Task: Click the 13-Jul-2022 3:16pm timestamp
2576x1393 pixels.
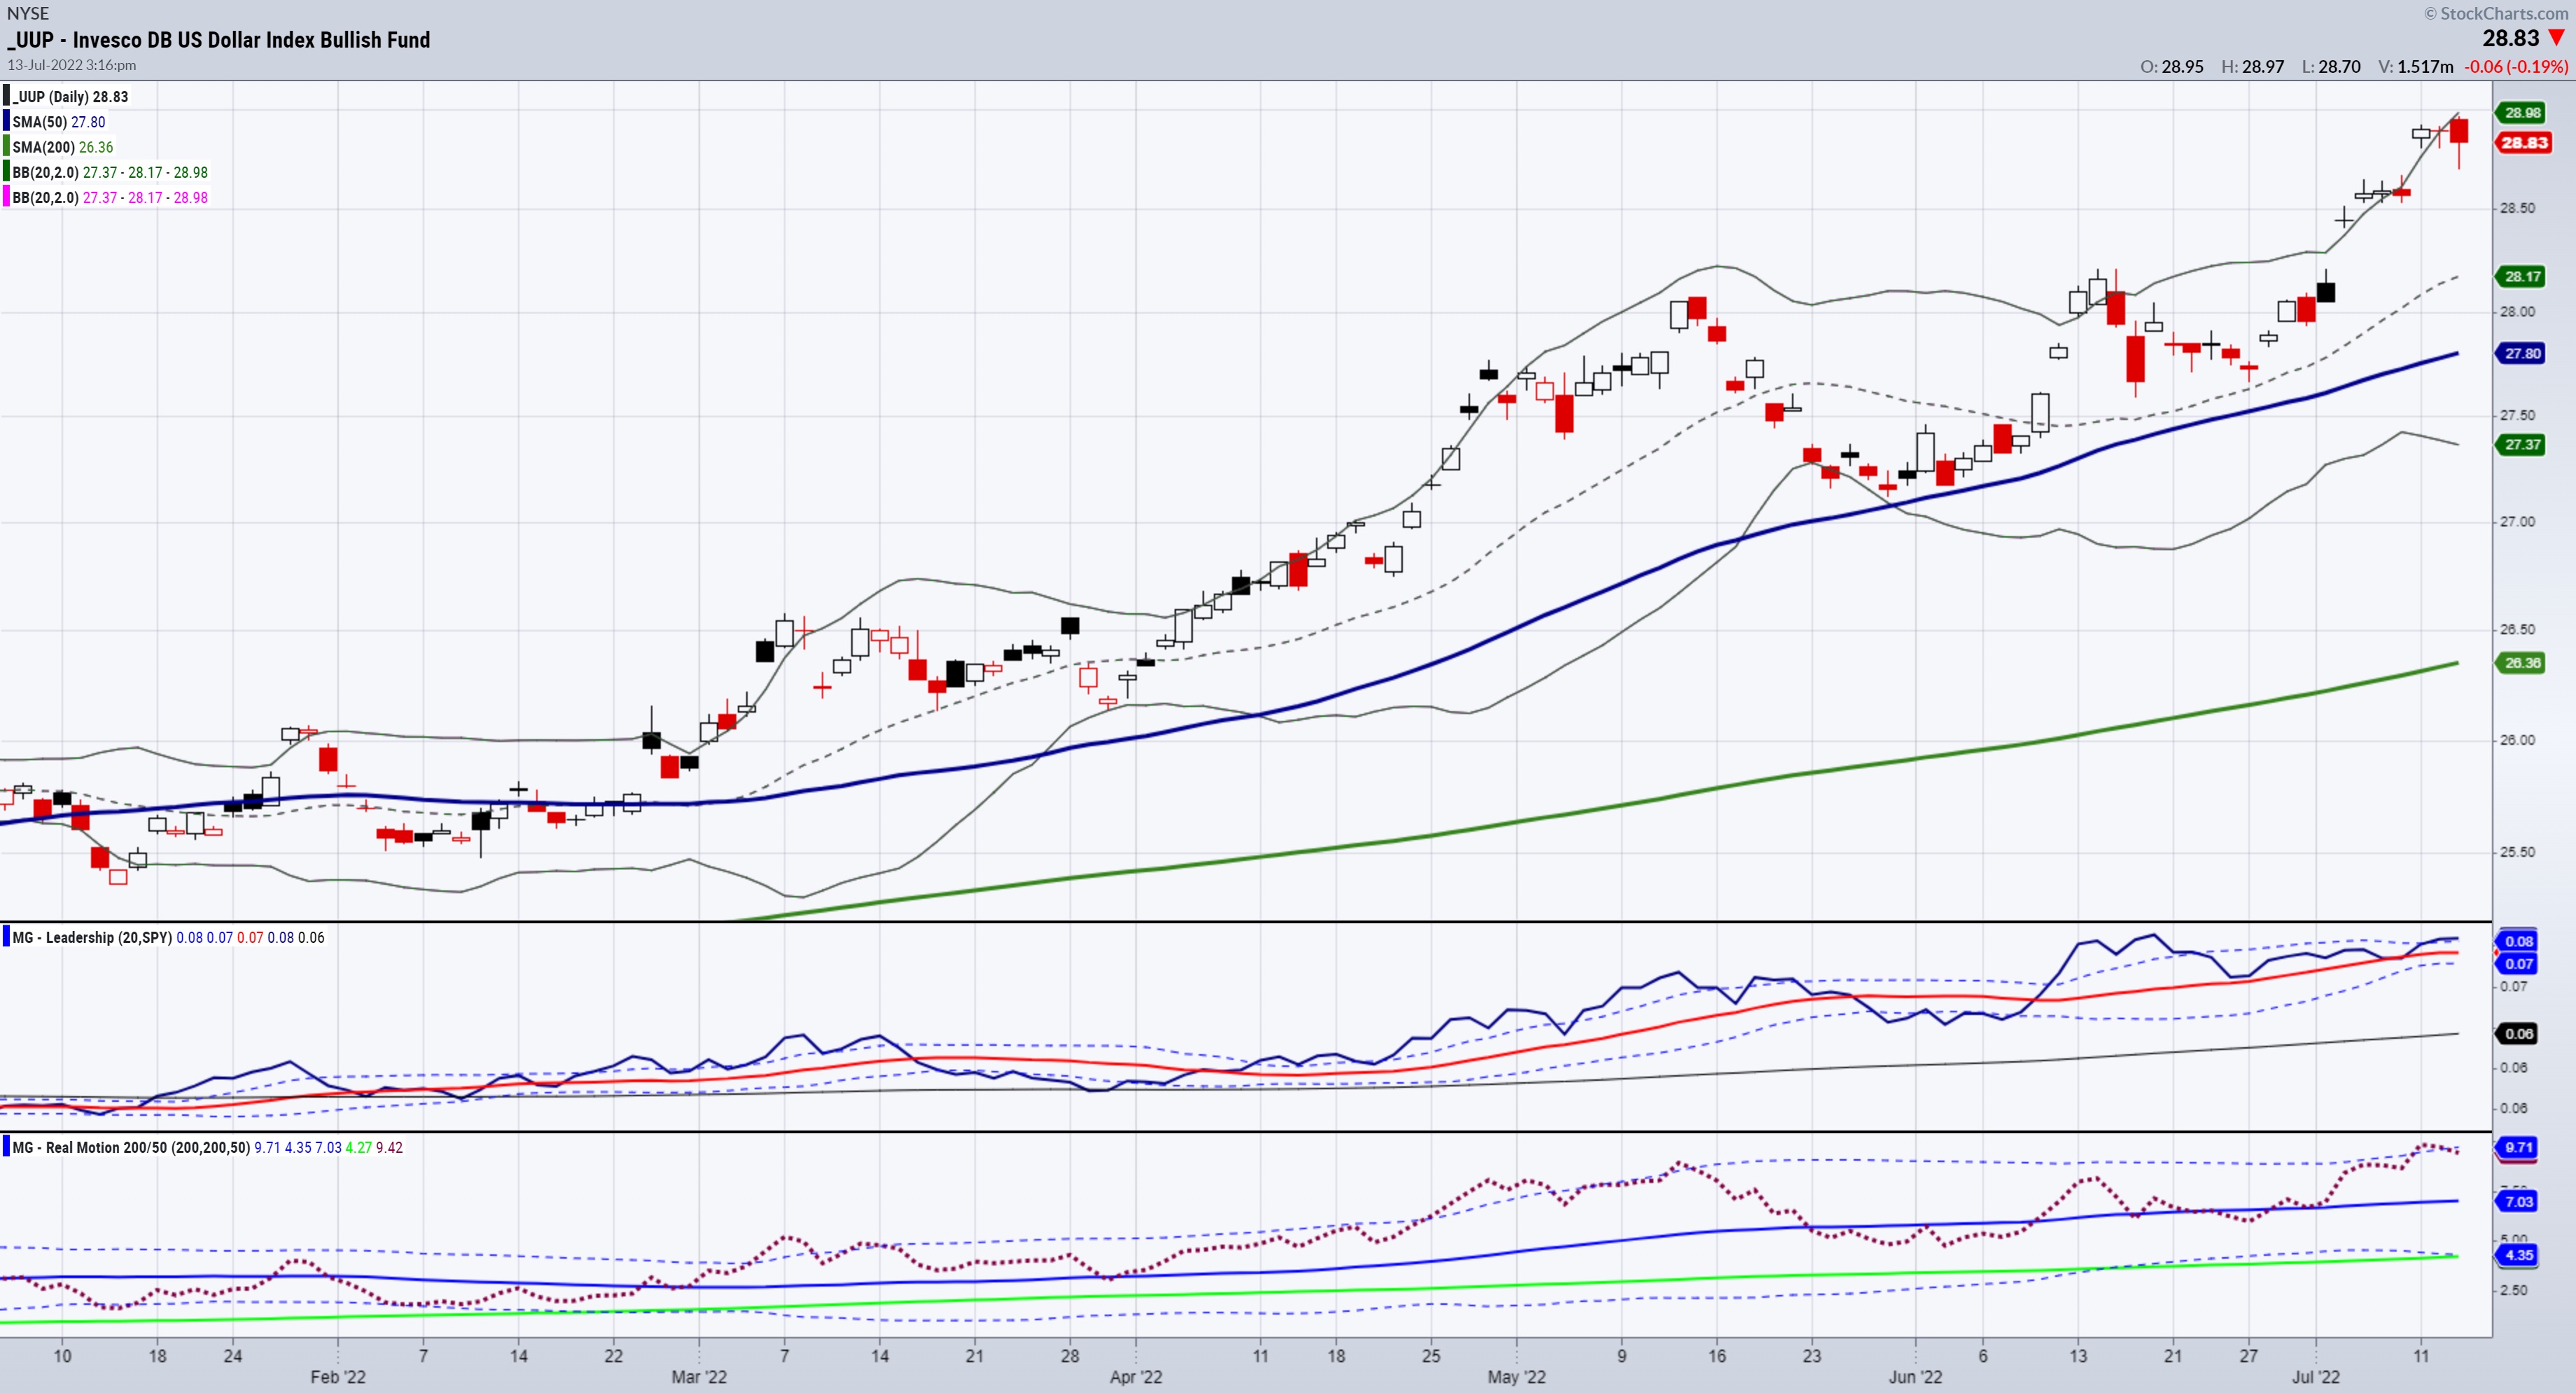Action: (x=72, y=65)
